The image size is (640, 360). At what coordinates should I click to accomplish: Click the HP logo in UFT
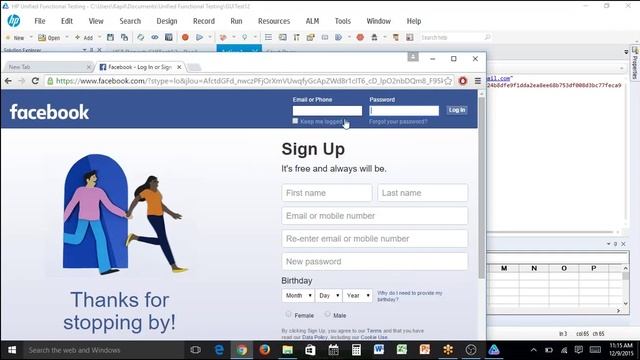(14, 21)
